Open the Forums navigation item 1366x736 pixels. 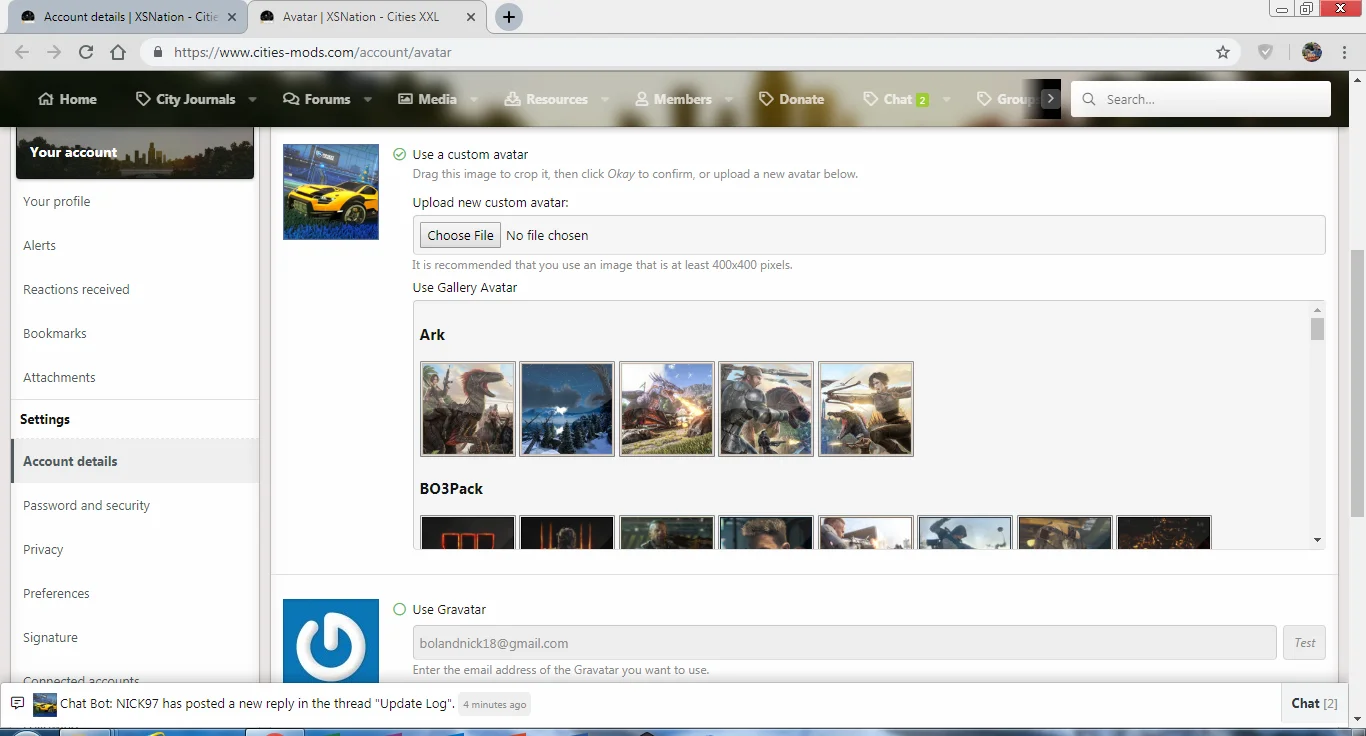[x=317, y=99]
